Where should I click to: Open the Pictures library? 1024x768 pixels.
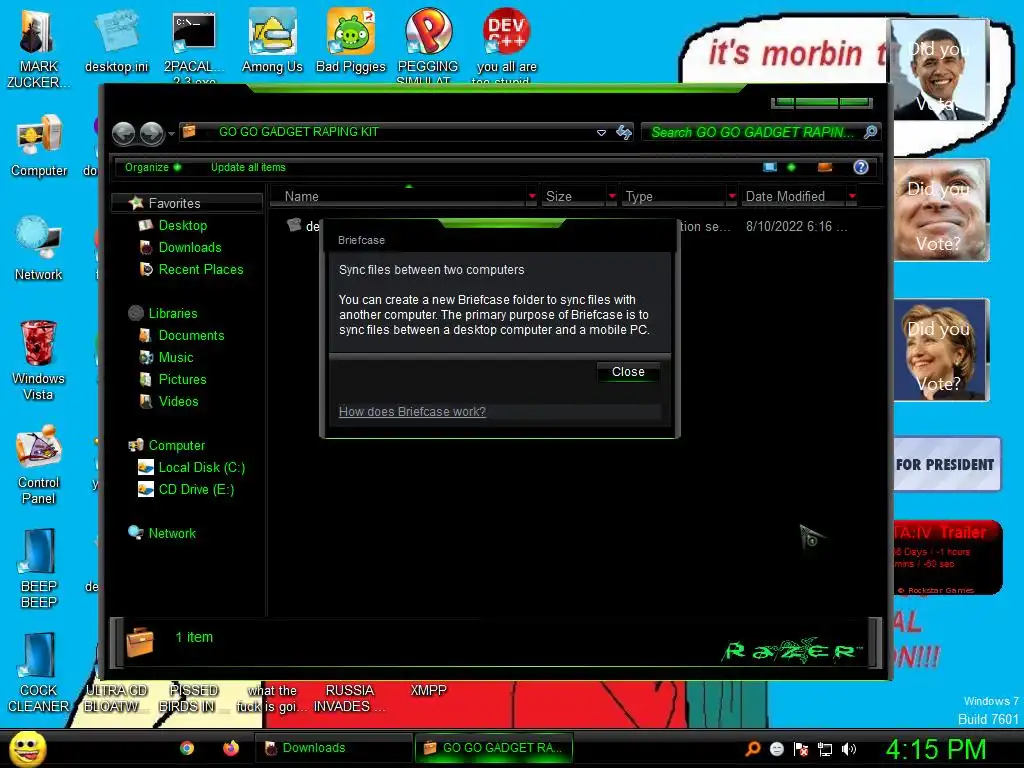[x=182, y=379]
